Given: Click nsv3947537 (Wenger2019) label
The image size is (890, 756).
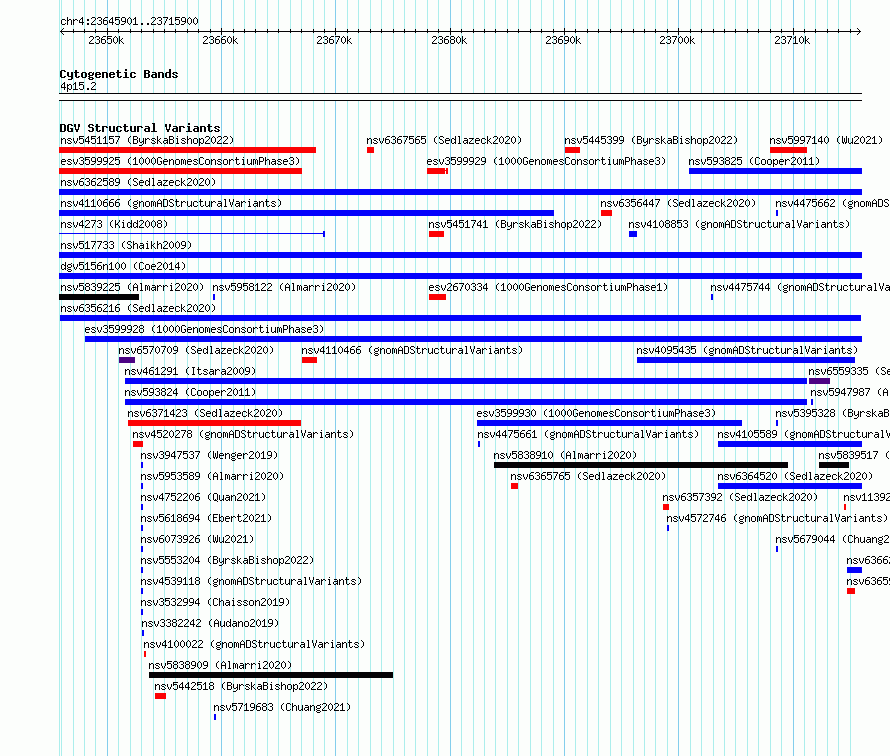Looking at the screenshot, I should (209, 455).
